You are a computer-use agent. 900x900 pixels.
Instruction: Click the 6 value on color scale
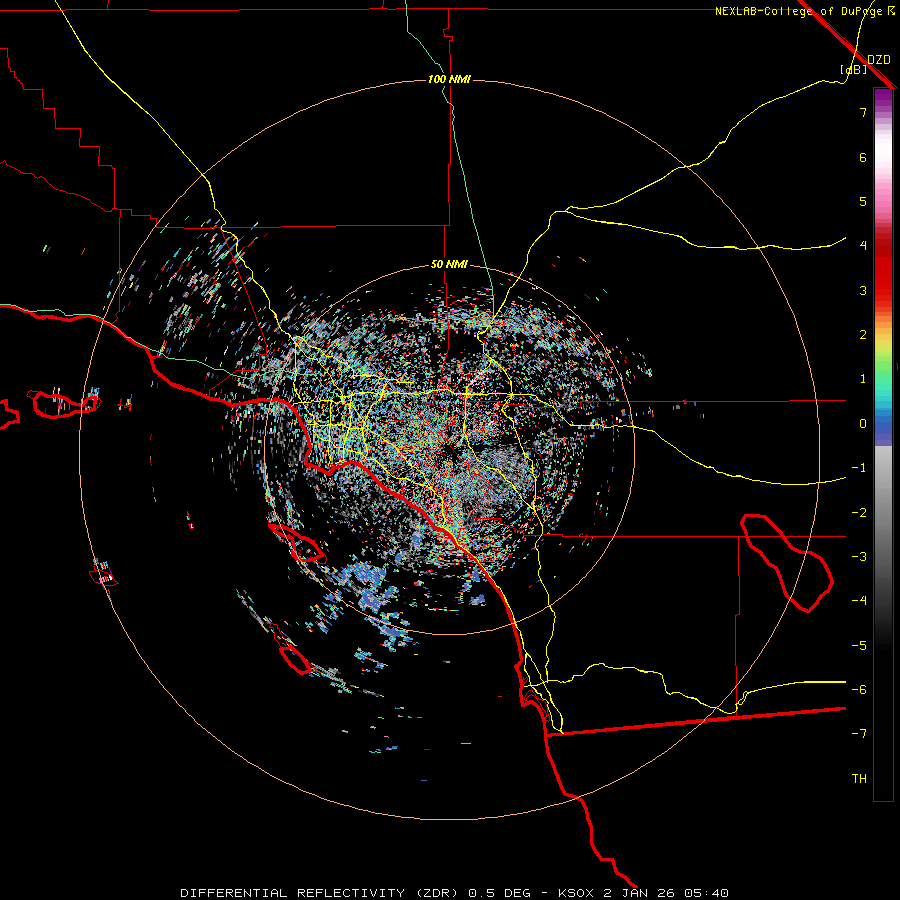pos(863,157)
